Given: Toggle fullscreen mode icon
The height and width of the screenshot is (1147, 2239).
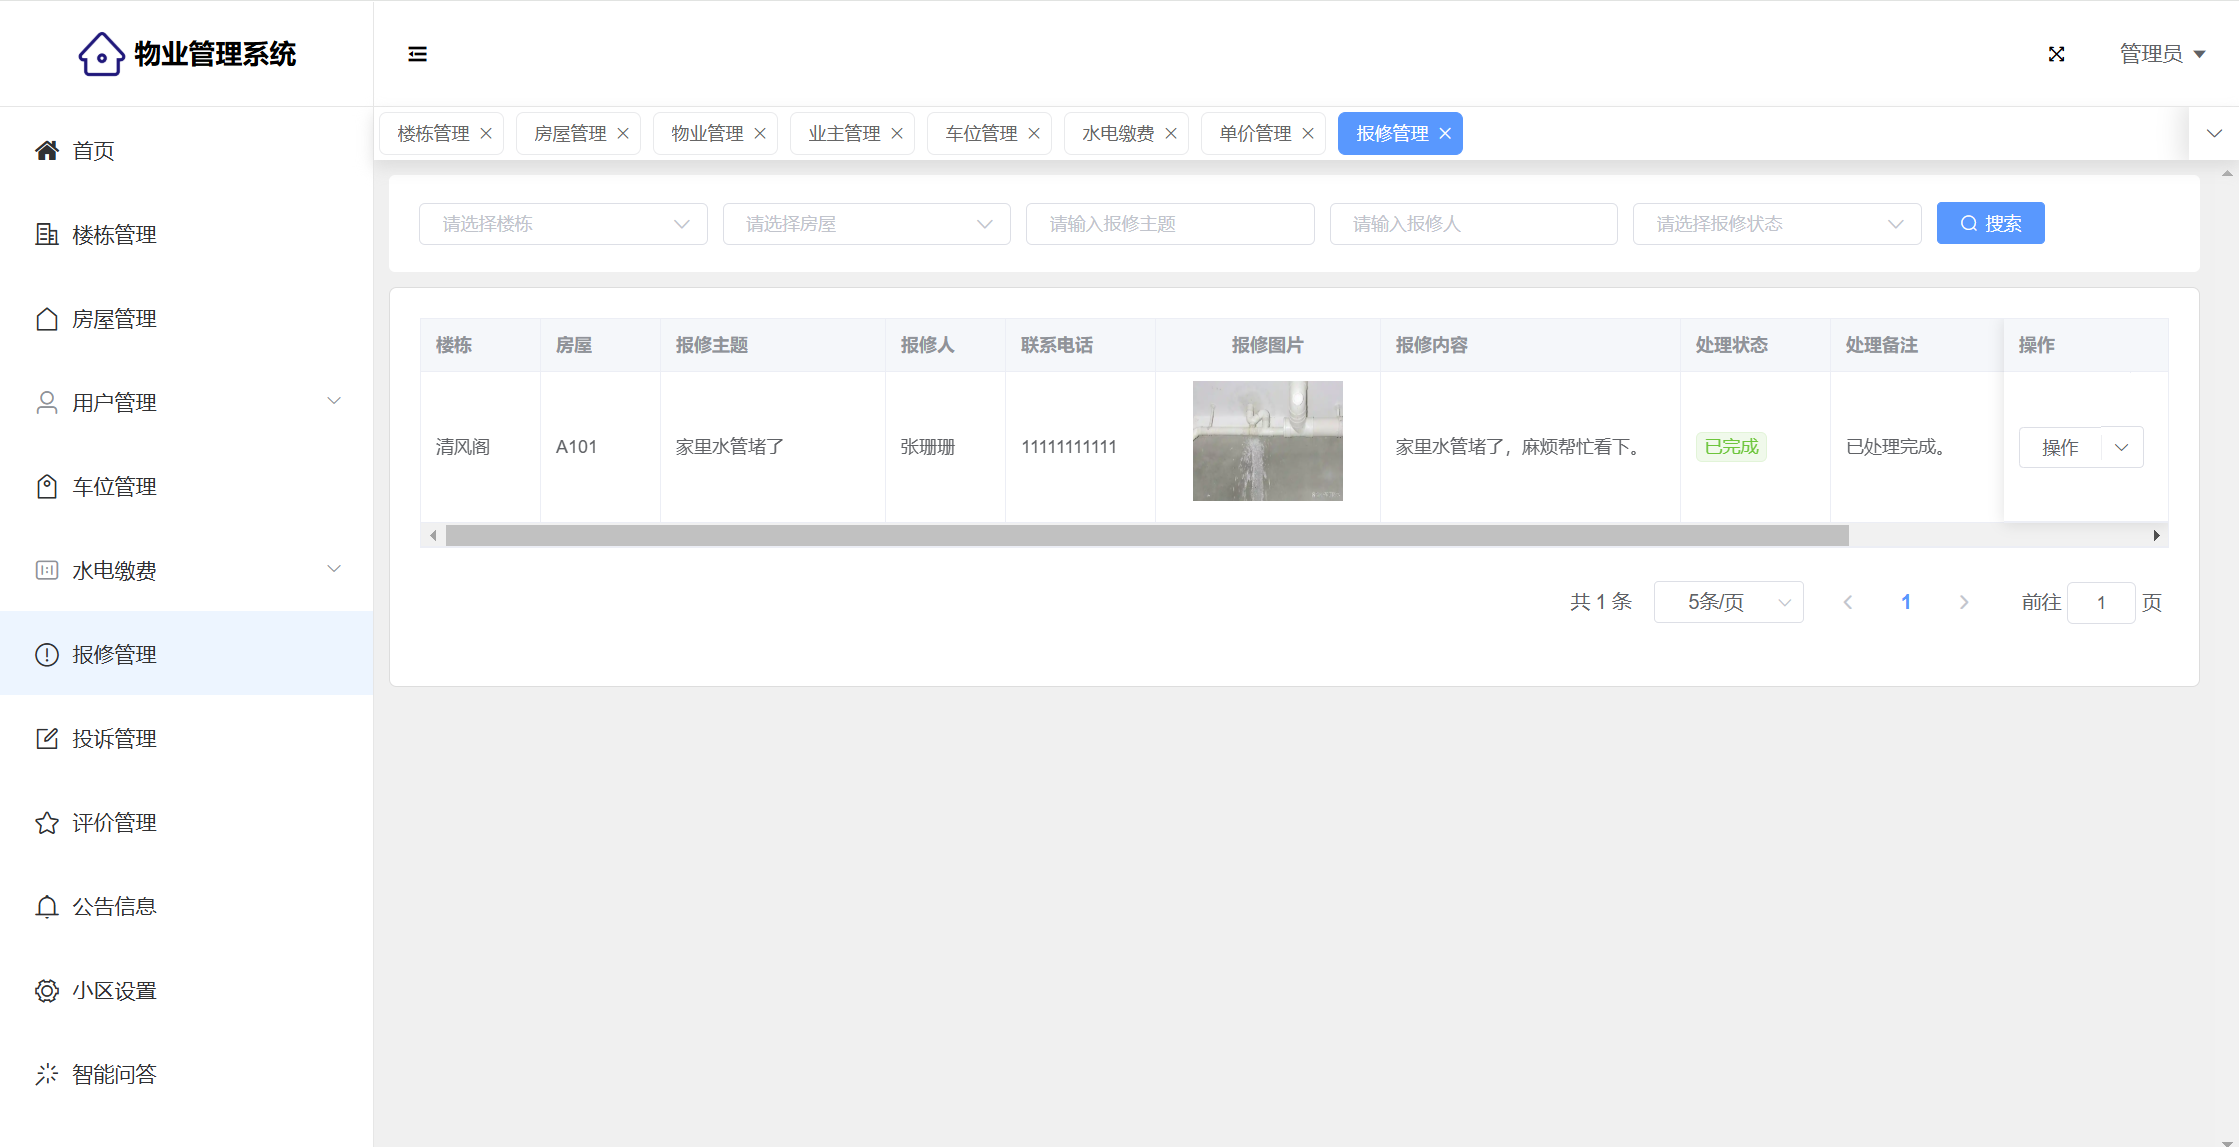Looking at the screenshot, I should [x=2056, y=54].
